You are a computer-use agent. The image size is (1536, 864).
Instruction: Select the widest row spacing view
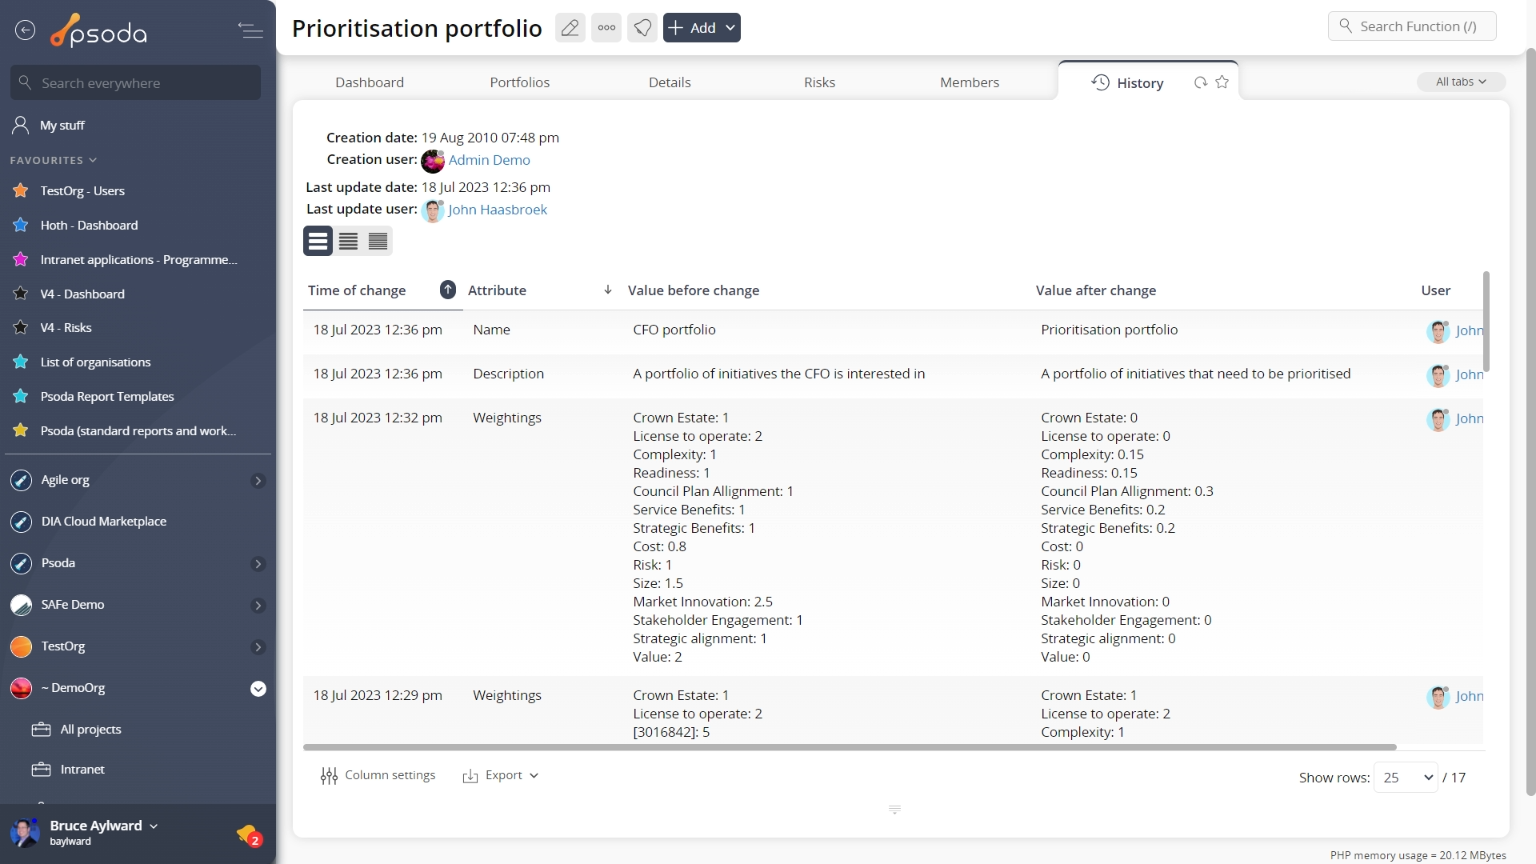coord(318,241)
